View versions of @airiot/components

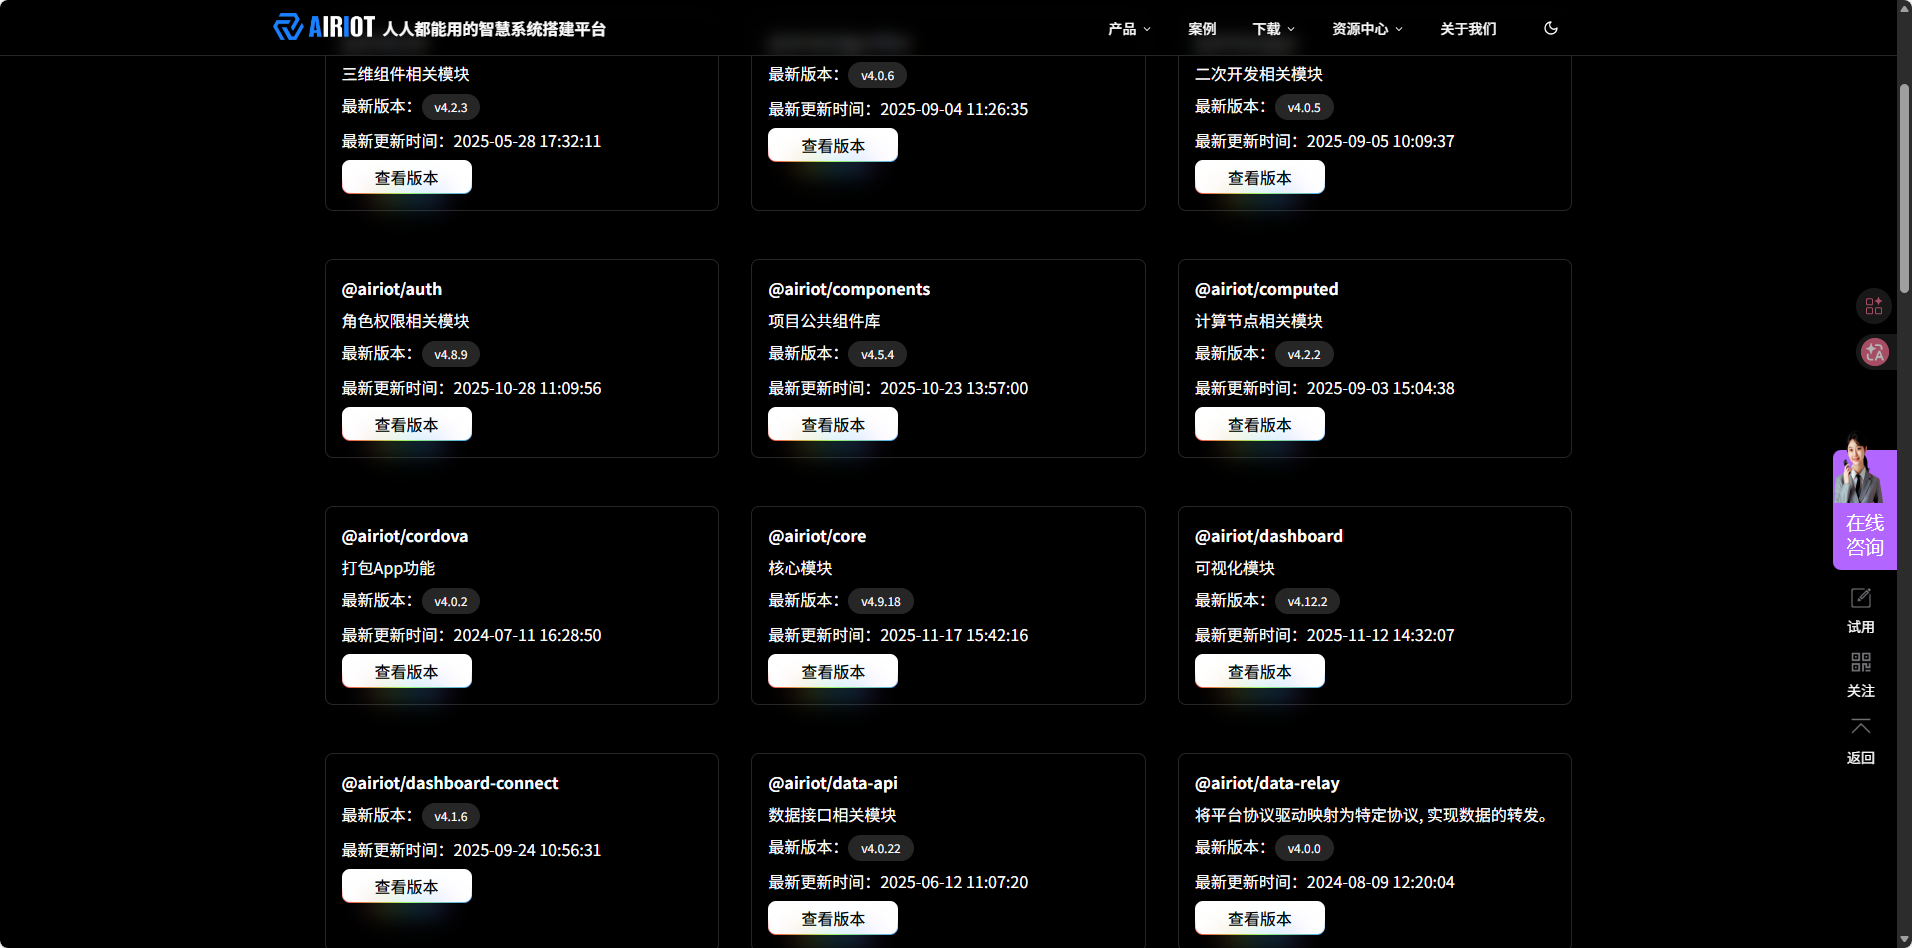point(832,425)
